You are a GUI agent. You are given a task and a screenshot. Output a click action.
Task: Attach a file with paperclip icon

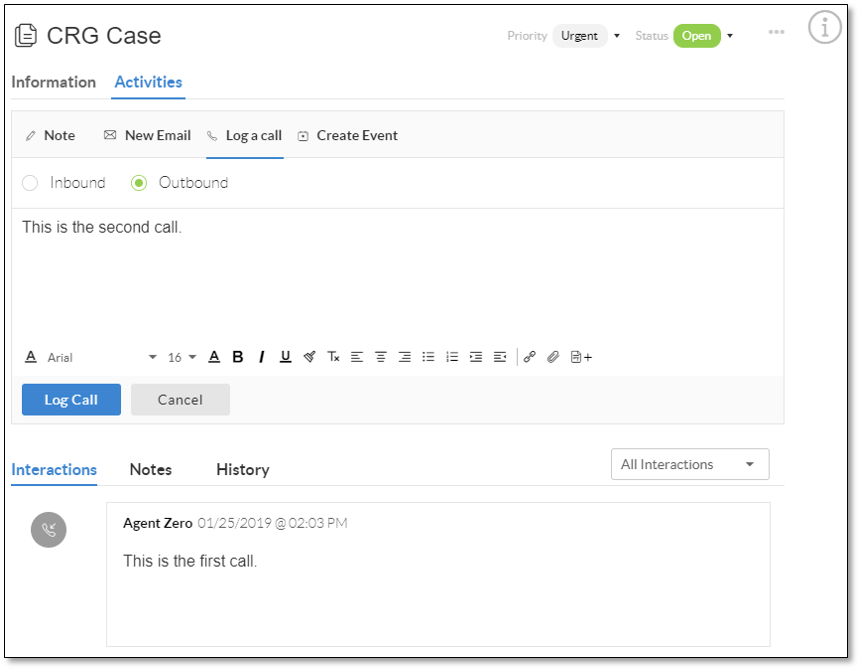553,357
